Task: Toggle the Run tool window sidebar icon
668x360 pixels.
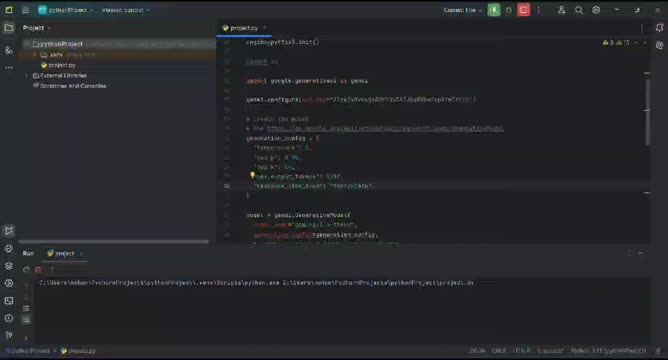Action: pos(9,231)
